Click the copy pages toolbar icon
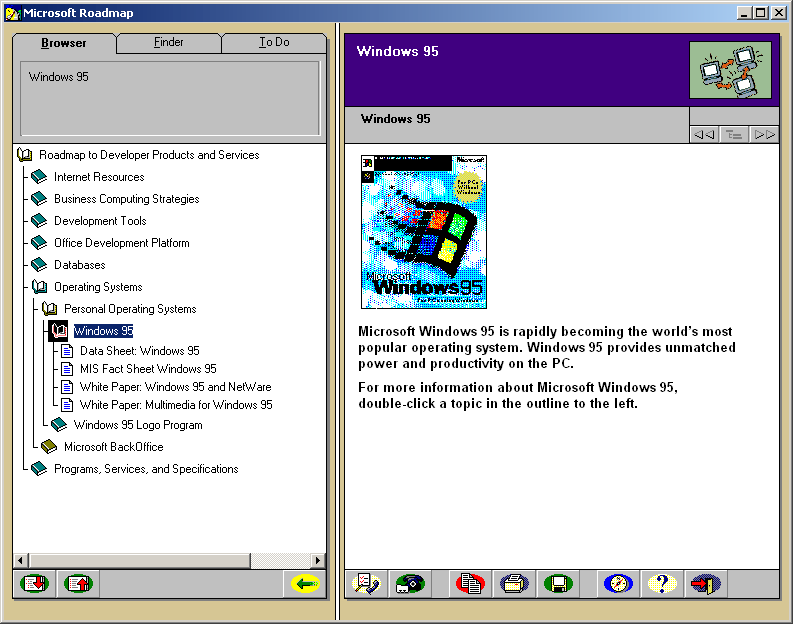The width and height of the screenshot is (793, 624). click(x=470, y=584)
